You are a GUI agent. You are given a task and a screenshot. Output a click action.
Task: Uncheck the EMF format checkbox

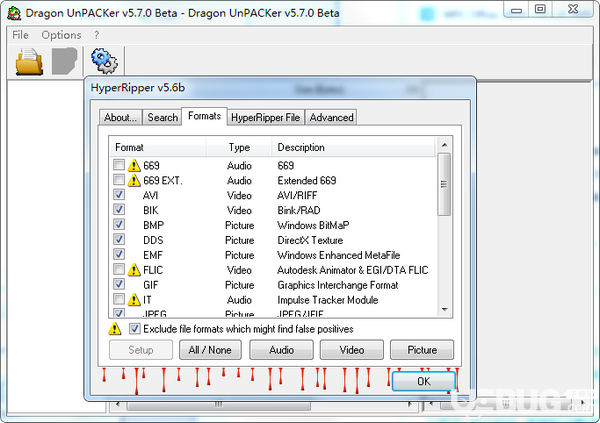(119, 255)
